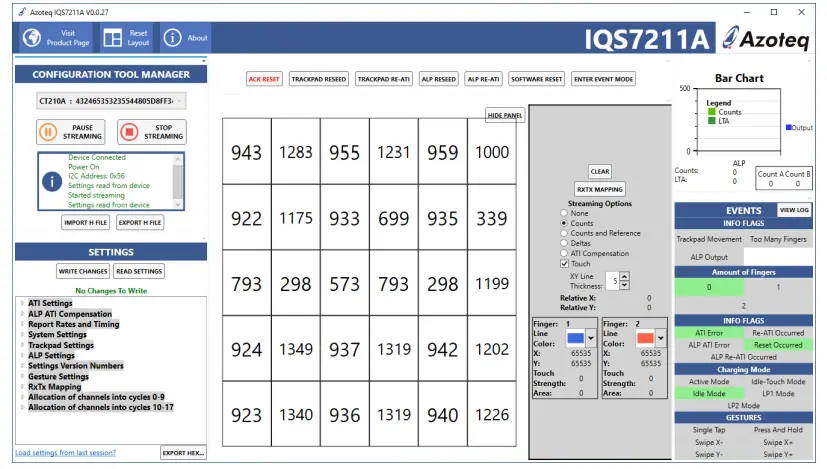Click the trackpad cell showing 573
Viewport: 827px width, 469px height.
[x=344, y=283]
